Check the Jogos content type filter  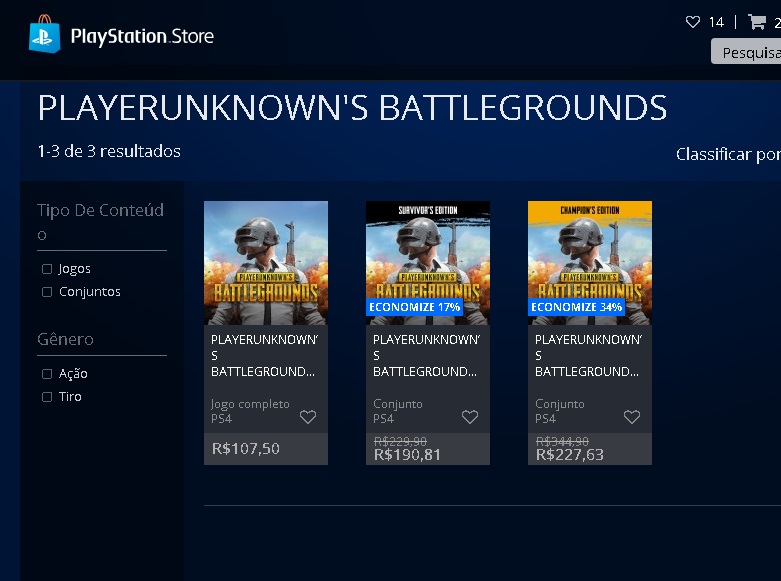click(47, 269)
